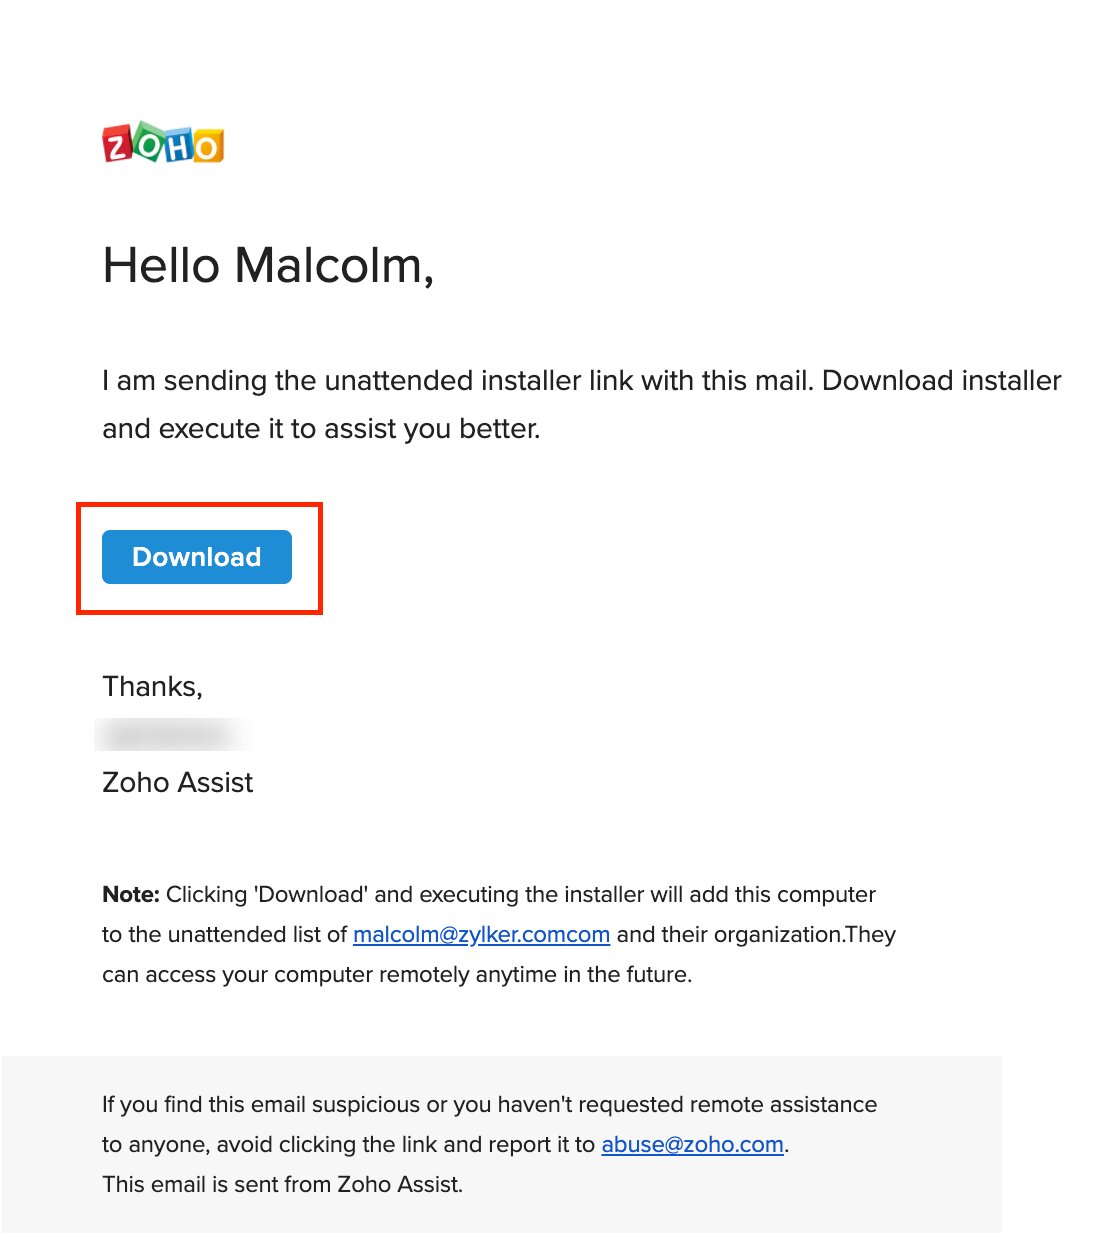Viewport: 1102px width, 1233px height.
Task: Click the "Thanks," sign-off text
Action: (152, 686)
